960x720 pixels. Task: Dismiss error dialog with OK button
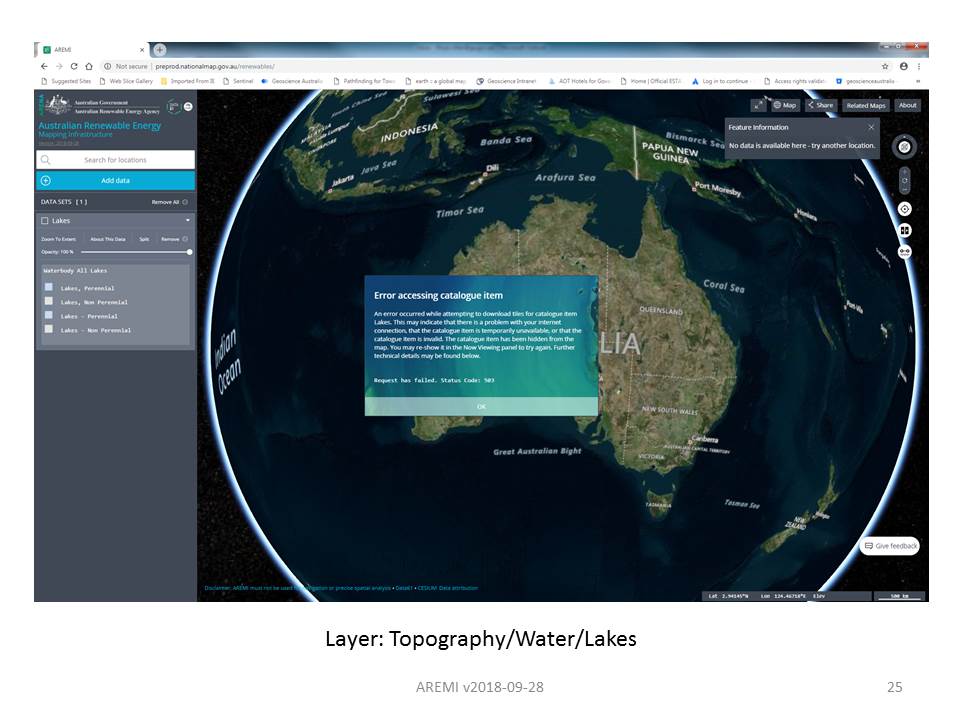point(481,407)
